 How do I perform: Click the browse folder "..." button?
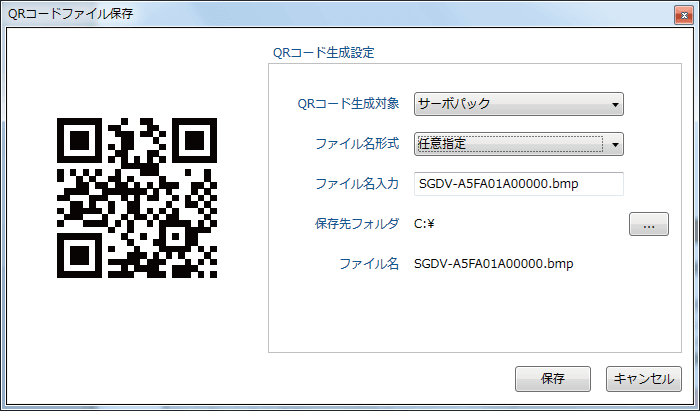pyautogui.click(x=649, y=225)
